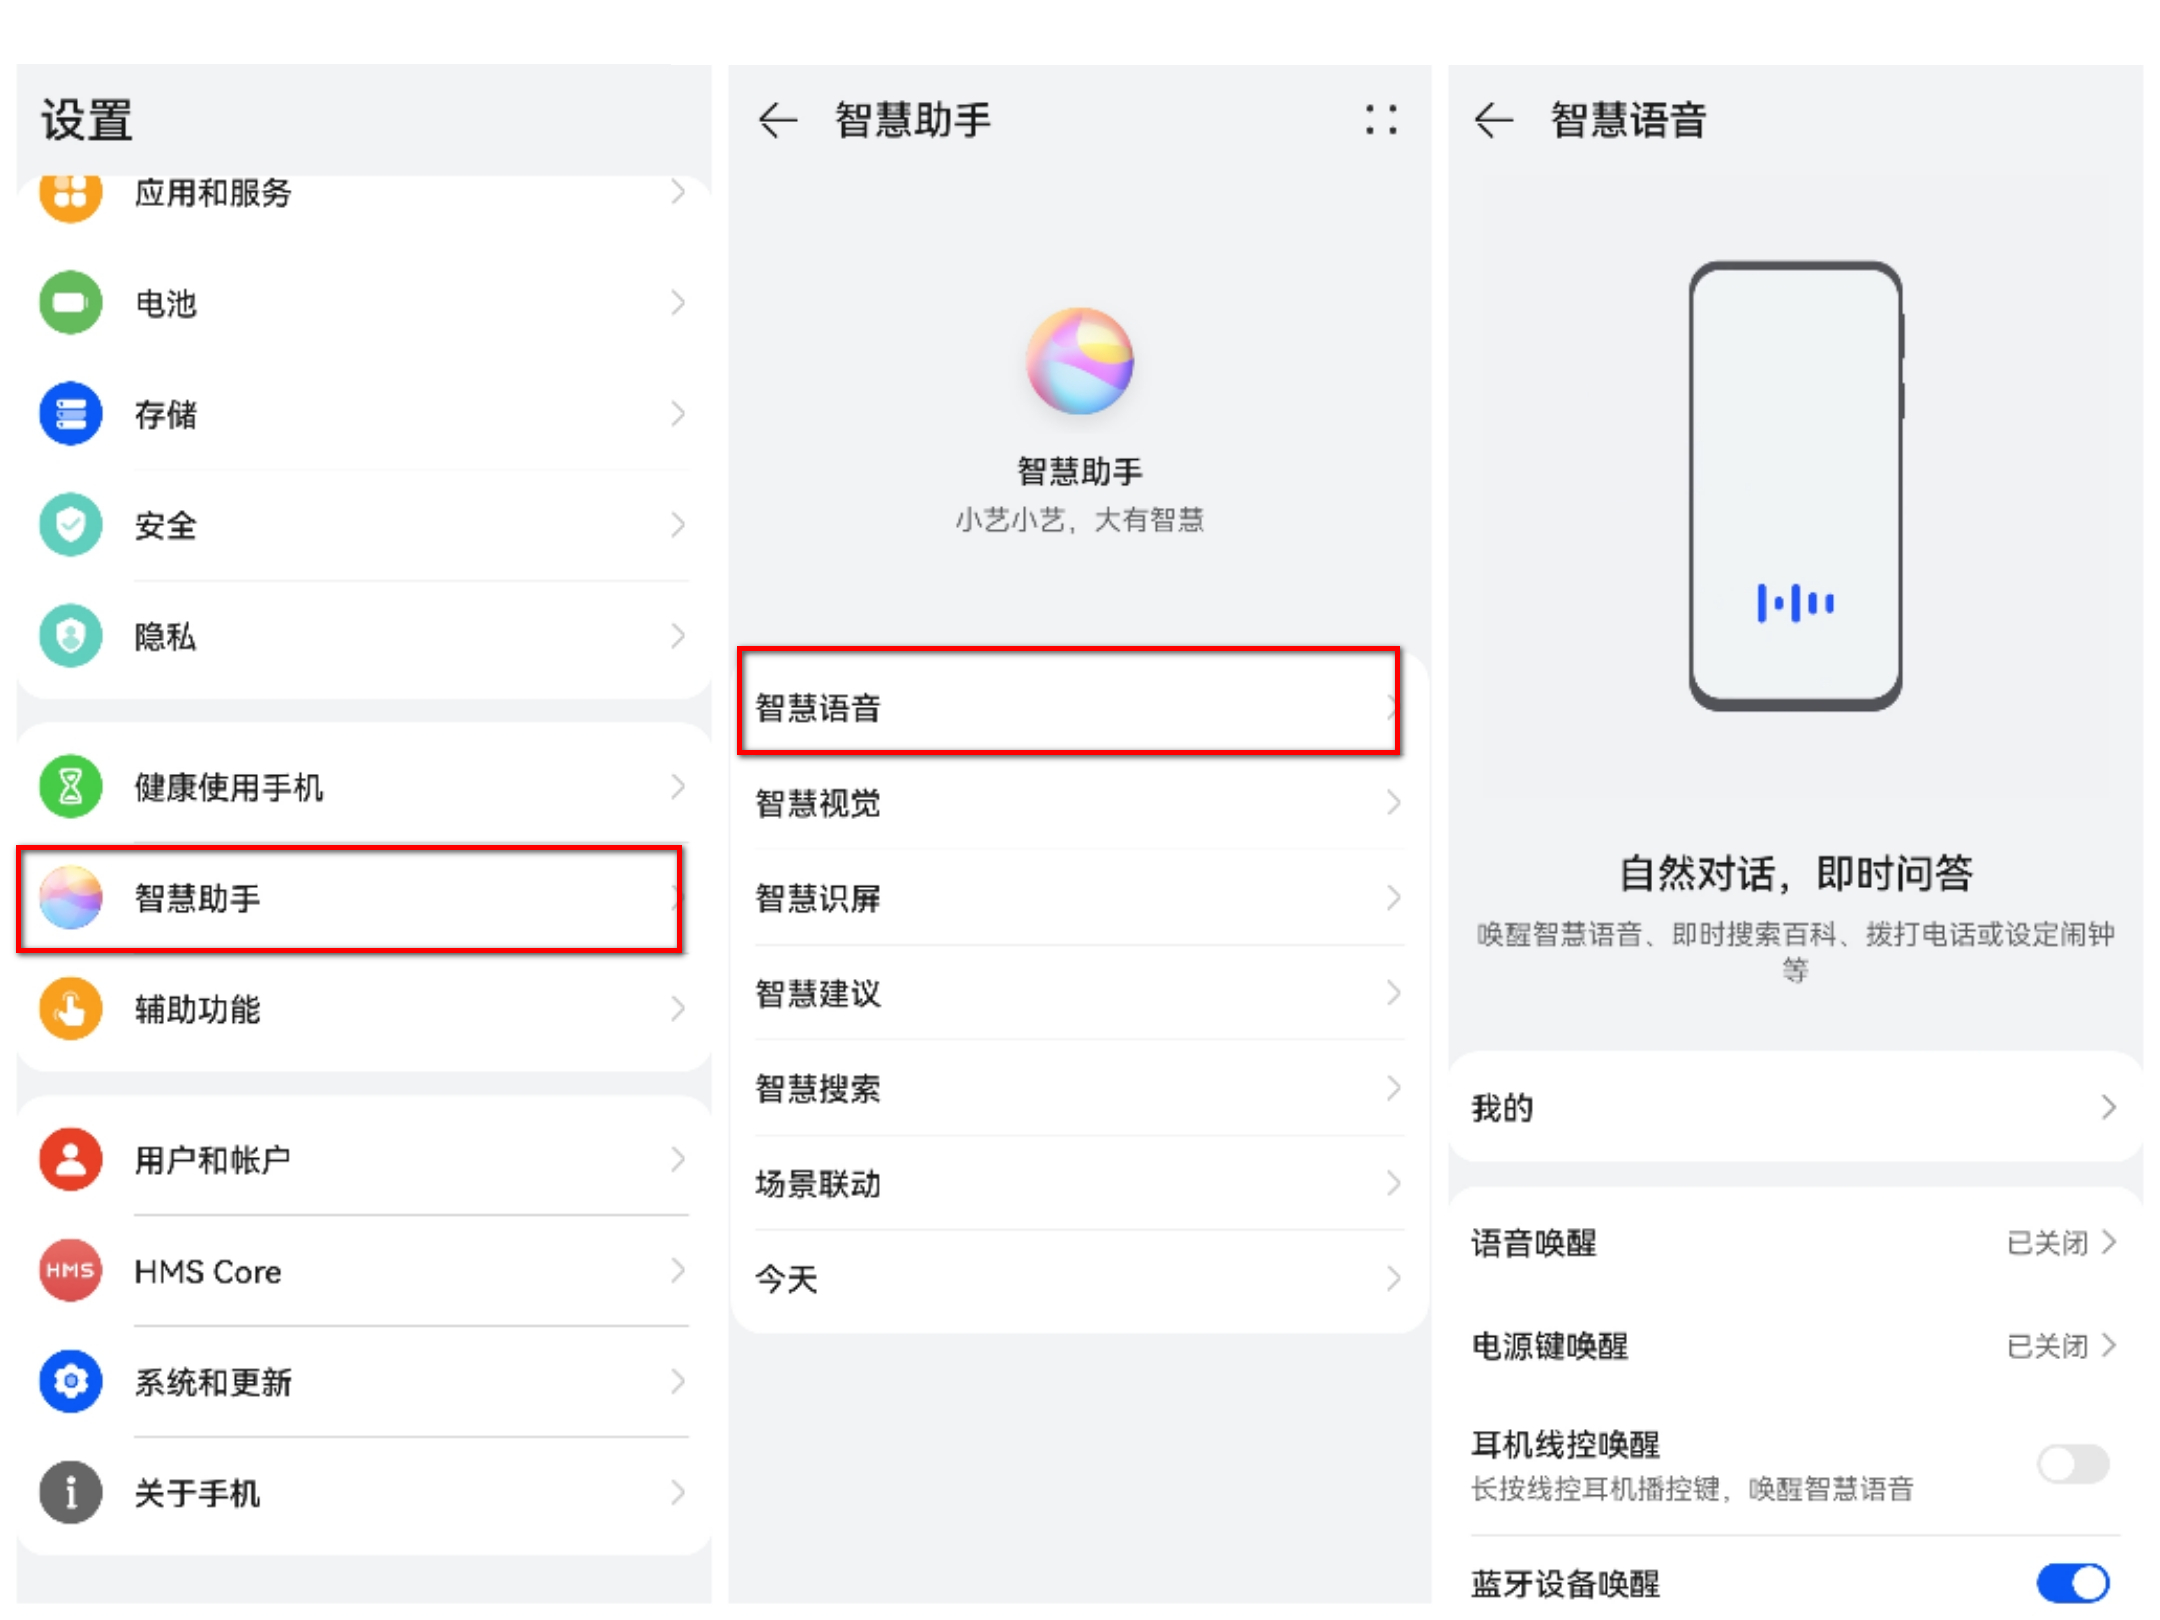The image size is (2160, 1620).
Task: Open the more options menu on 智慧助手 page
Action: (x=1380, y=120)
